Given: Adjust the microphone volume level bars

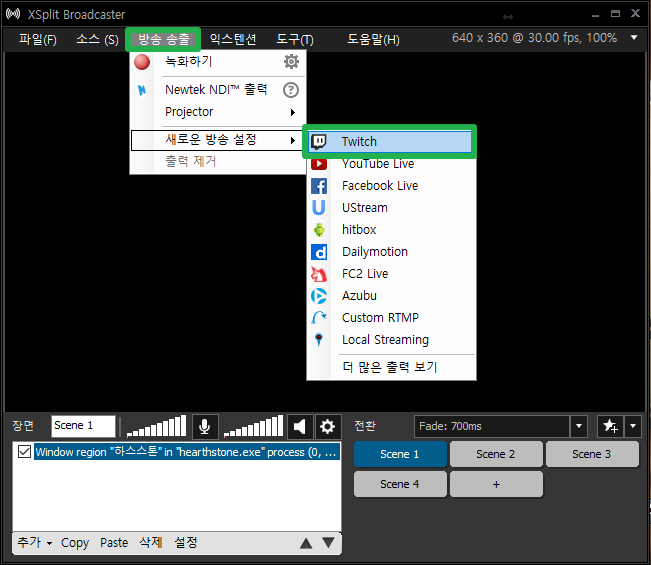Looking at the screenshot, I should [x=157, y=426].
